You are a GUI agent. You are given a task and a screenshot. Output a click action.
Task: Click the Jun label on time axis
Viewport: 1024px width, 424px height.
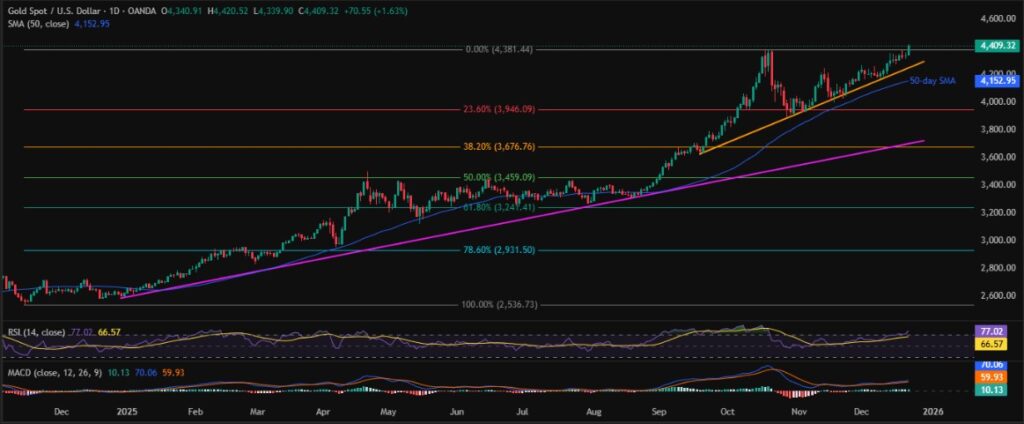457,413
